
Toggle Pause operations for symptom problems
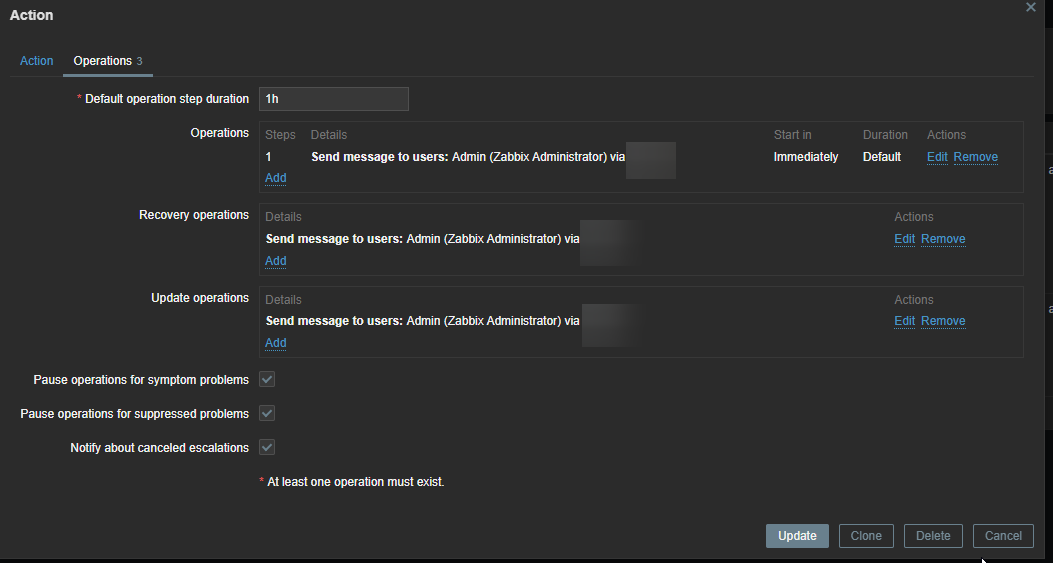coord(267,380)
